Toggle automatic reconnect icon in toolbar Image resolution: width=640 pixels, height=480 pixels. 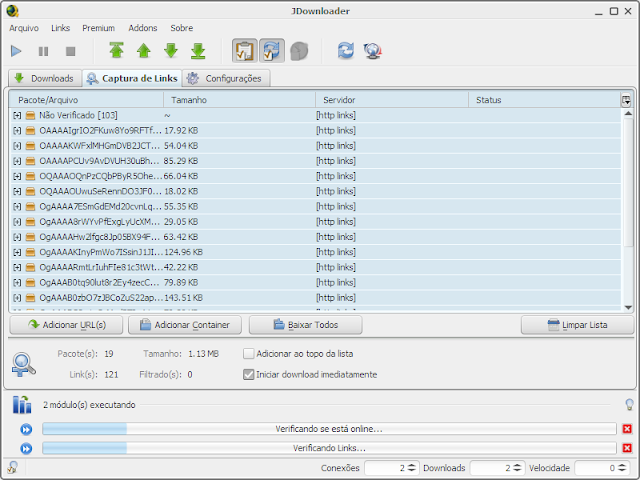click(x=272, y=51)
